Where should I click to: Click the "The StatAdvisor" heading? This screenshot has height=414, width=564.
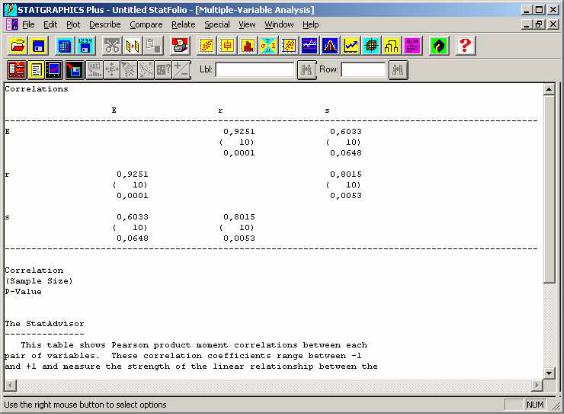click(x=44, y=323)
